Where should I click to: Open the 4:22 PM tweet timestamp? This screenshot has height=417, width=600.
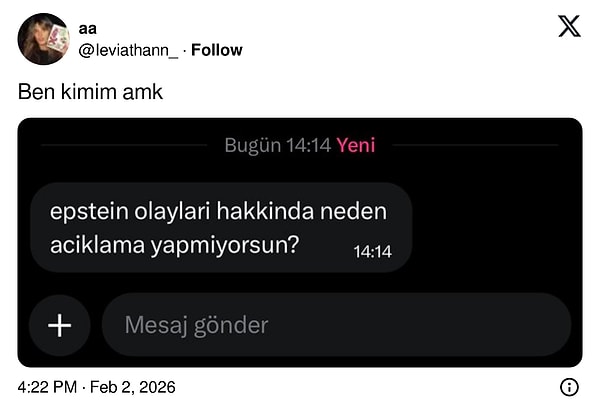pyautogui.click(x=47, y=387)
